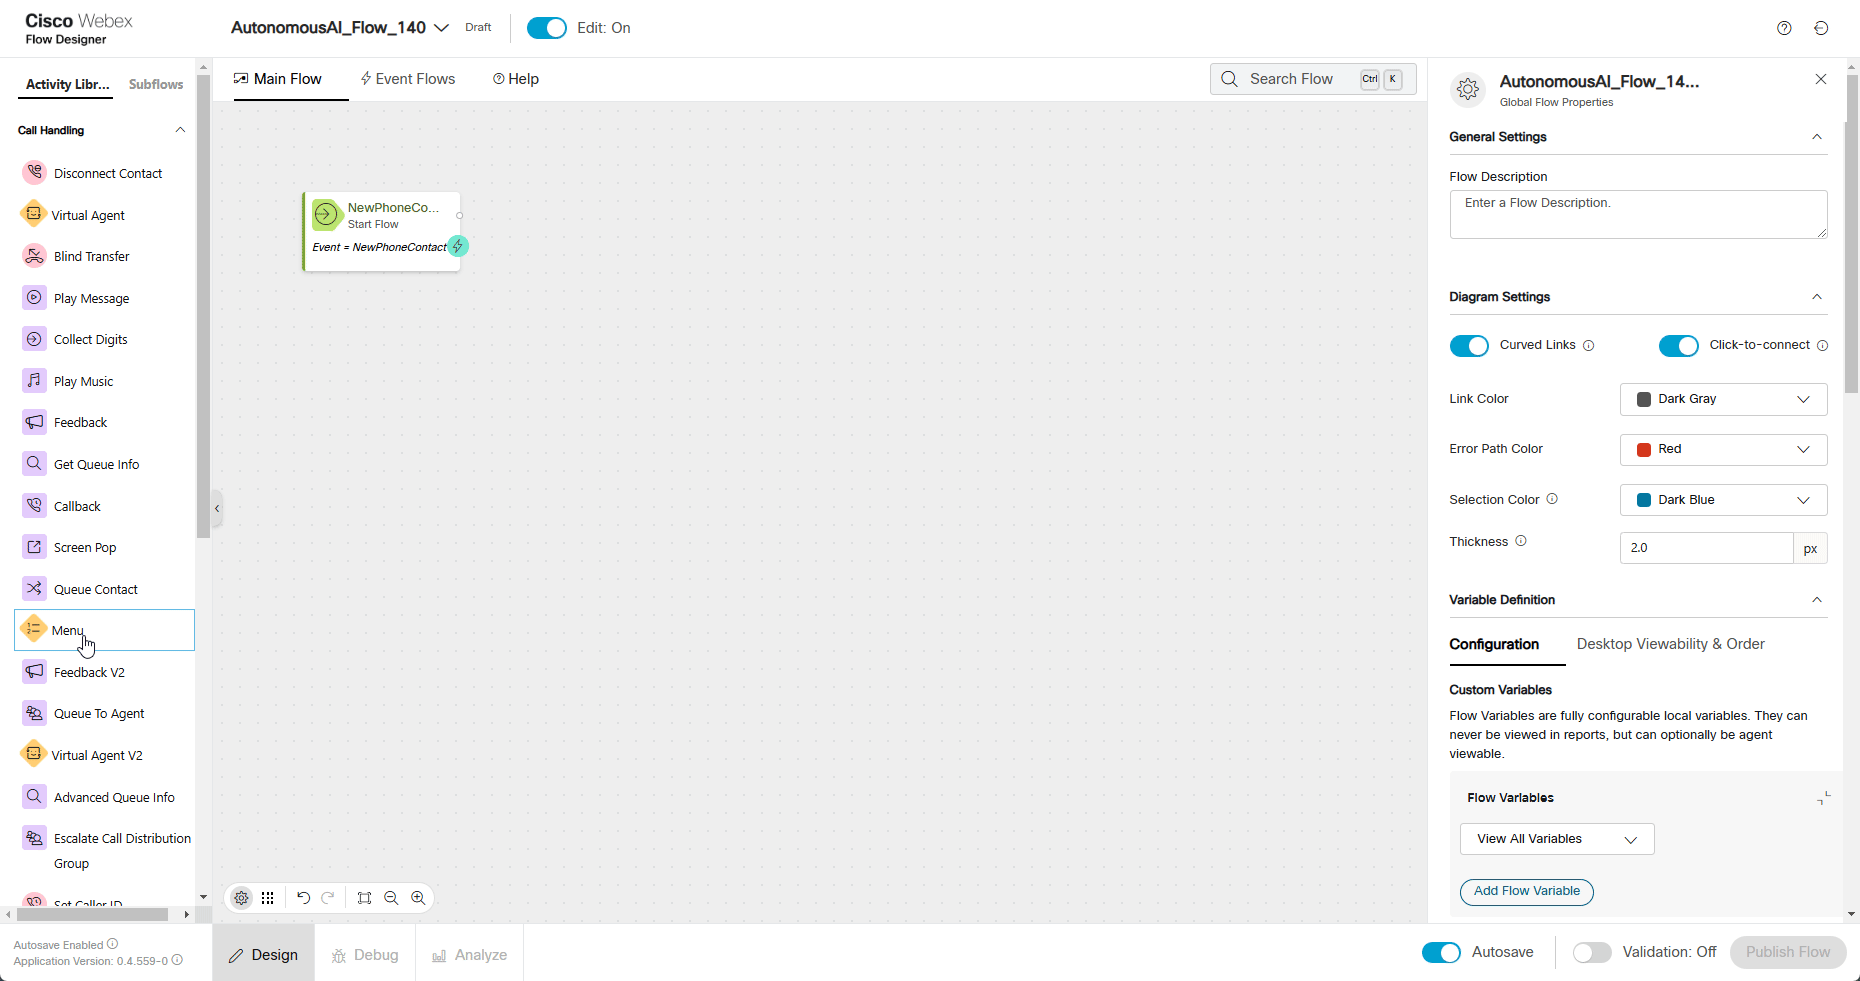Click the Queue Contact activity icon
The image size is (1860, 981).
click(34, 589)
